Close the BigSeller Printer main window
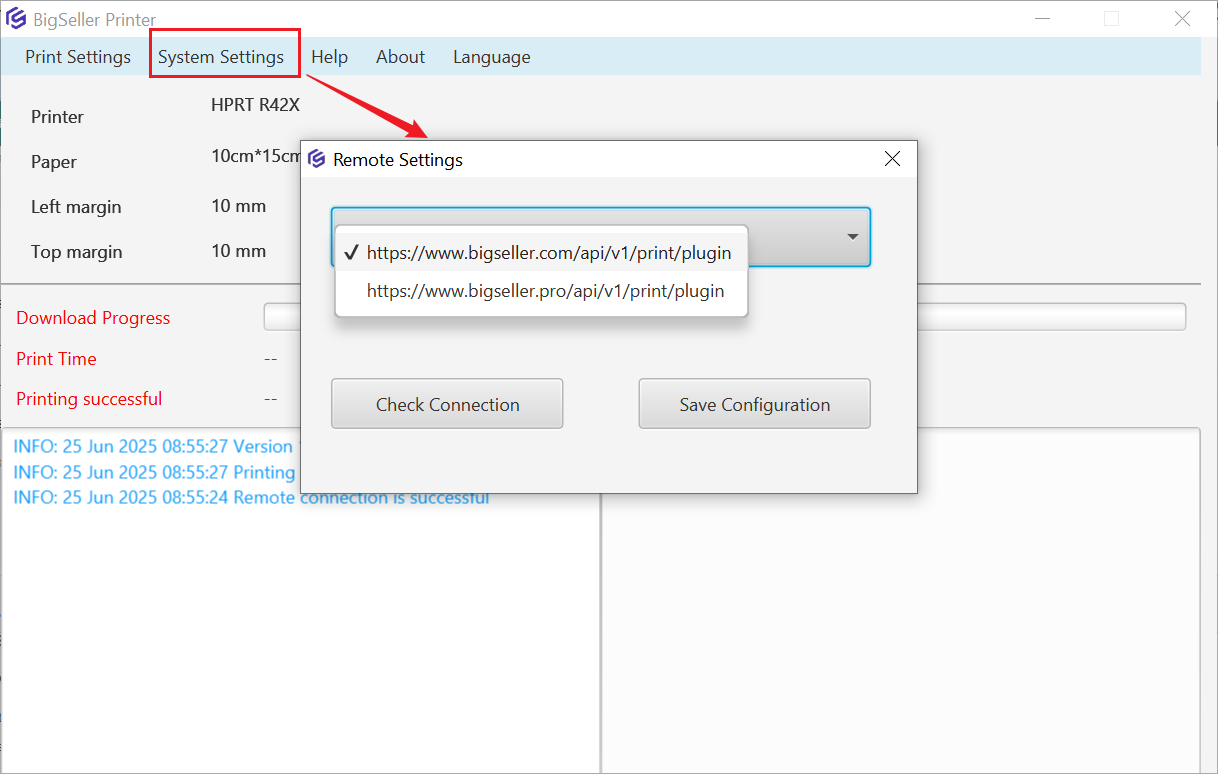 click(1181, 19)
